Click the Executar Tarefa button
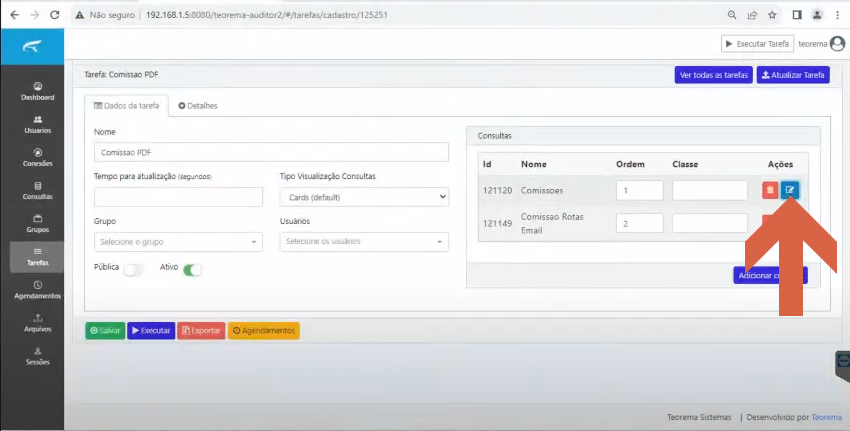The width and height of the screenshot is (850, 431). (x=757, y=44)
